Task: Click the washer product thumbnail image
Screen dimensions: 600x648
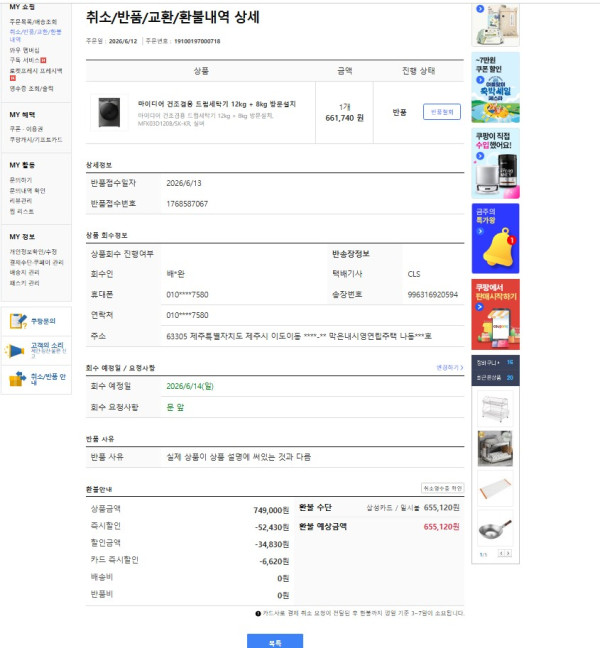Action: click(109, 112)
